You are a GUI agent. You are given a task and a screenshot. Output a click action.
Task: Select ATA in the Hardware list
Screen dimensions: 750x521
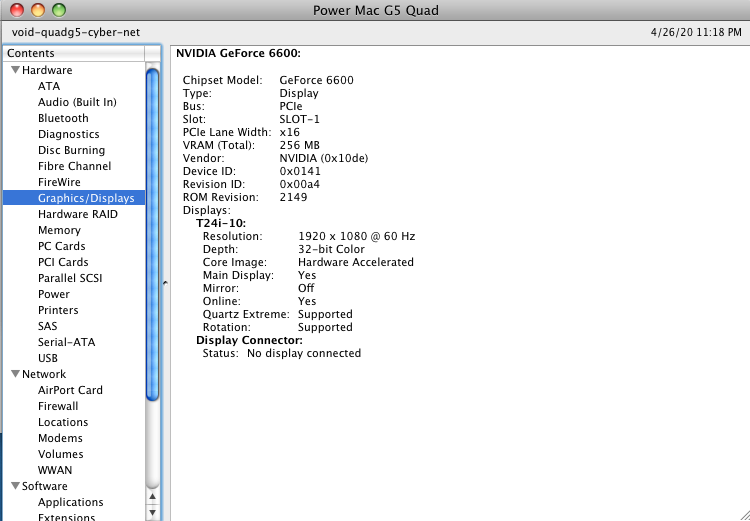coord(49,86)
